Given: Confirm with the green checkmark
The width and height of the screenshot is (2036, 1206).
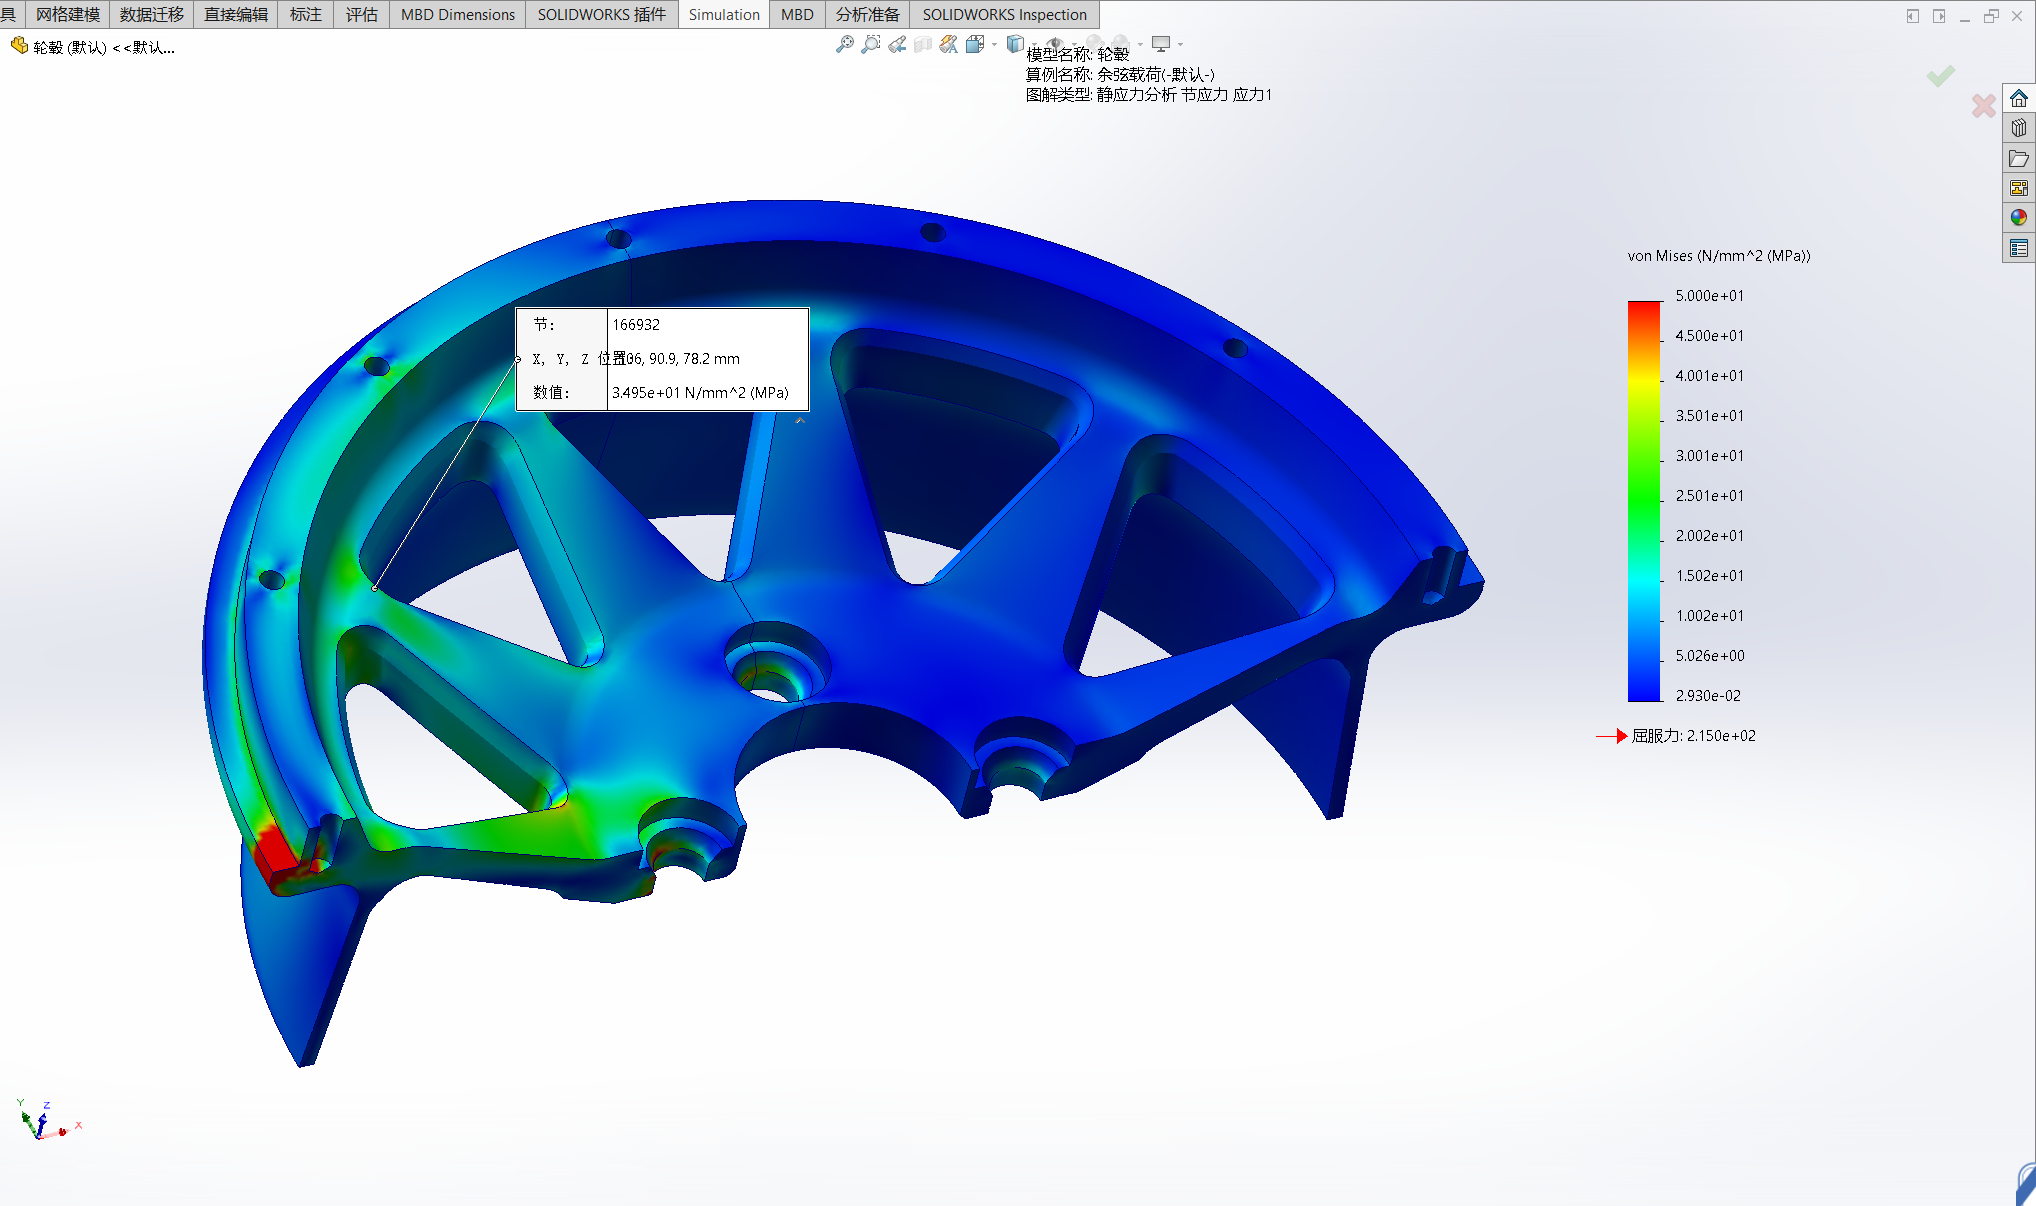Looking at the screenshot, I should tap(1941, 76).
